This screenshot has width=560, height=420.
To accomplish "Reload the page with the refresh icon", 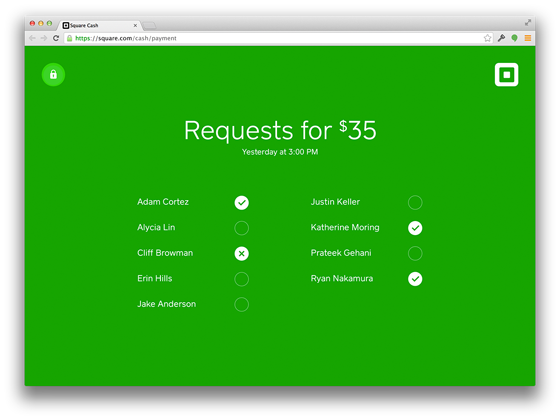I will point(56,38).
